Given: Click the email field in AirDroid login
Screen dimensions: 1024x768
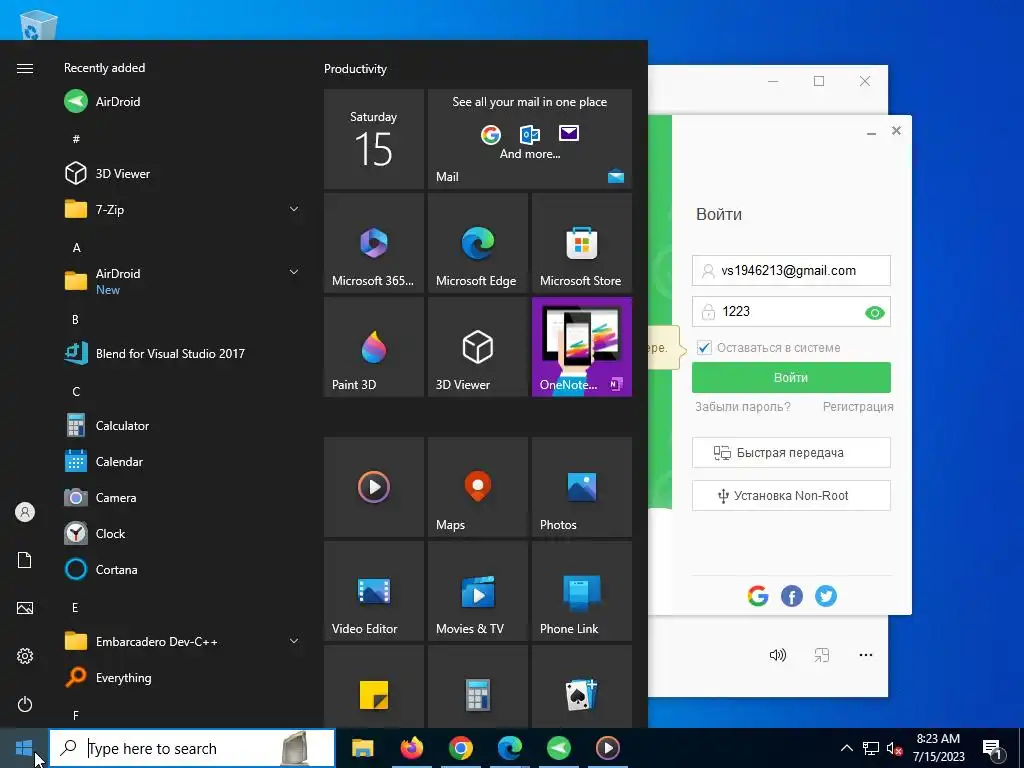Looking at the screenshot, I should click(791, 270).
